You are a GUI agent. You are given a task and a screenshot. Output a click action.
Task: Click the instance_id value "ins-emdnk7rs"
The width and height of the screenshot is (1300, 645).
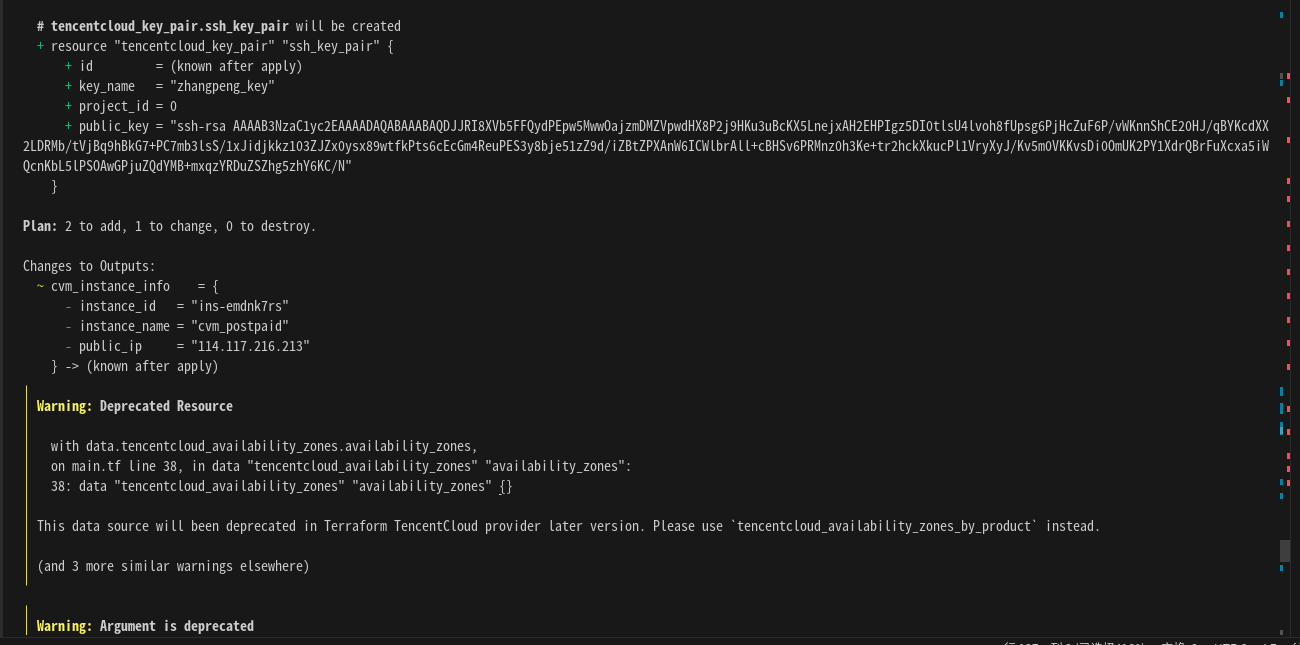[x=232, y=306]
